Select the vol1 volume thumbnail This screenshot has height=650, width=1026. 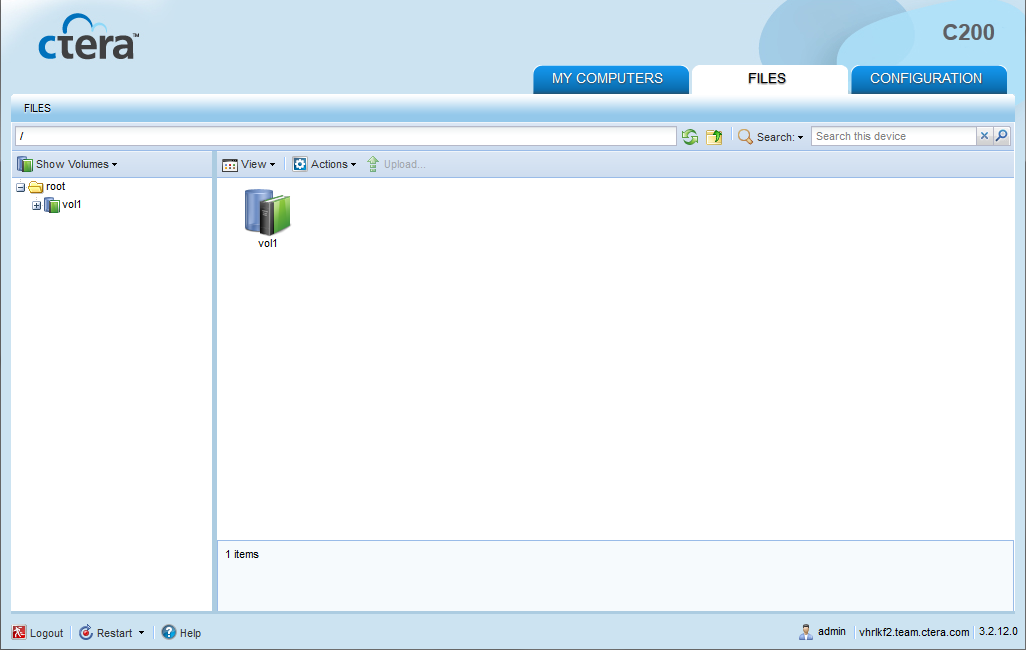268,218
